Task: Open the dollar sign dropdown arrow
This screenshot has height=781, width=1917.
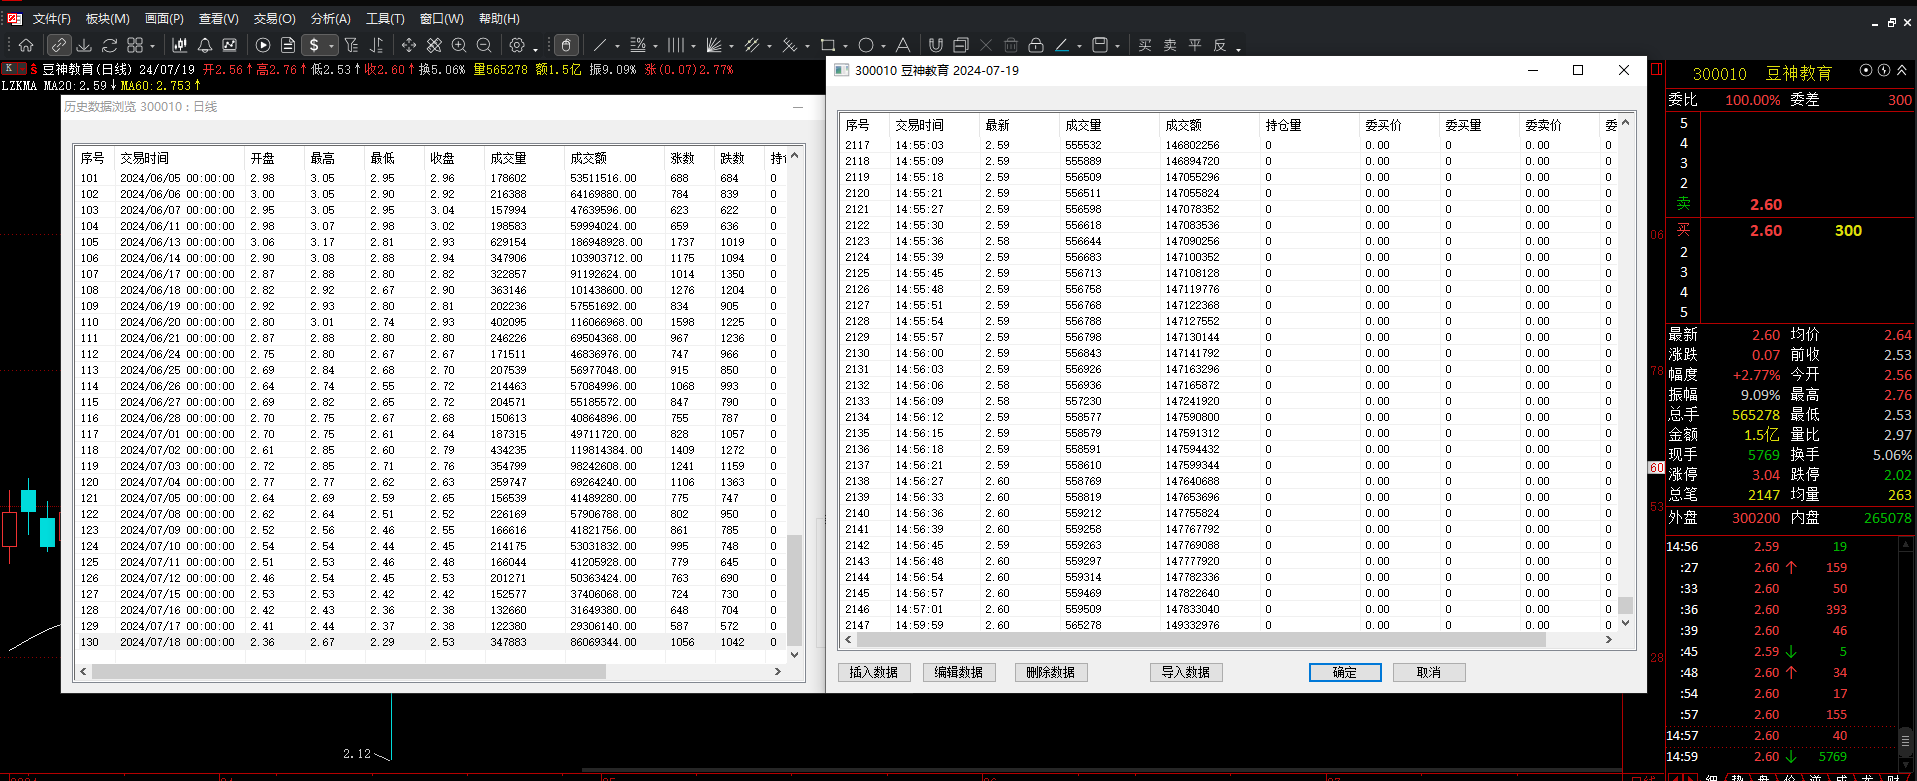Action: [331, 46]
